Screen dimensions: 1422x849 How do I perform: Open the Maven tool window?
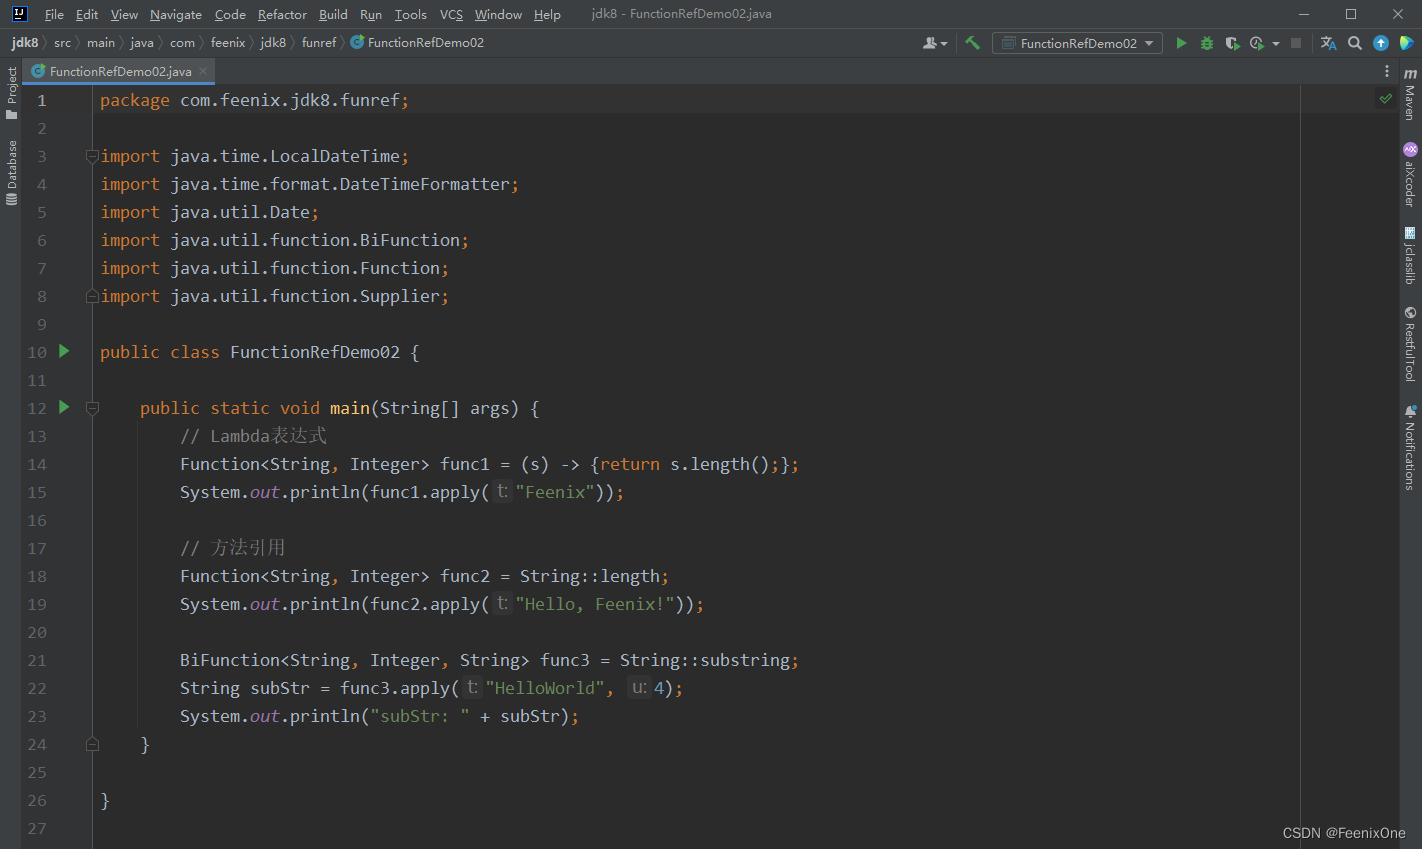(1410, 94)
